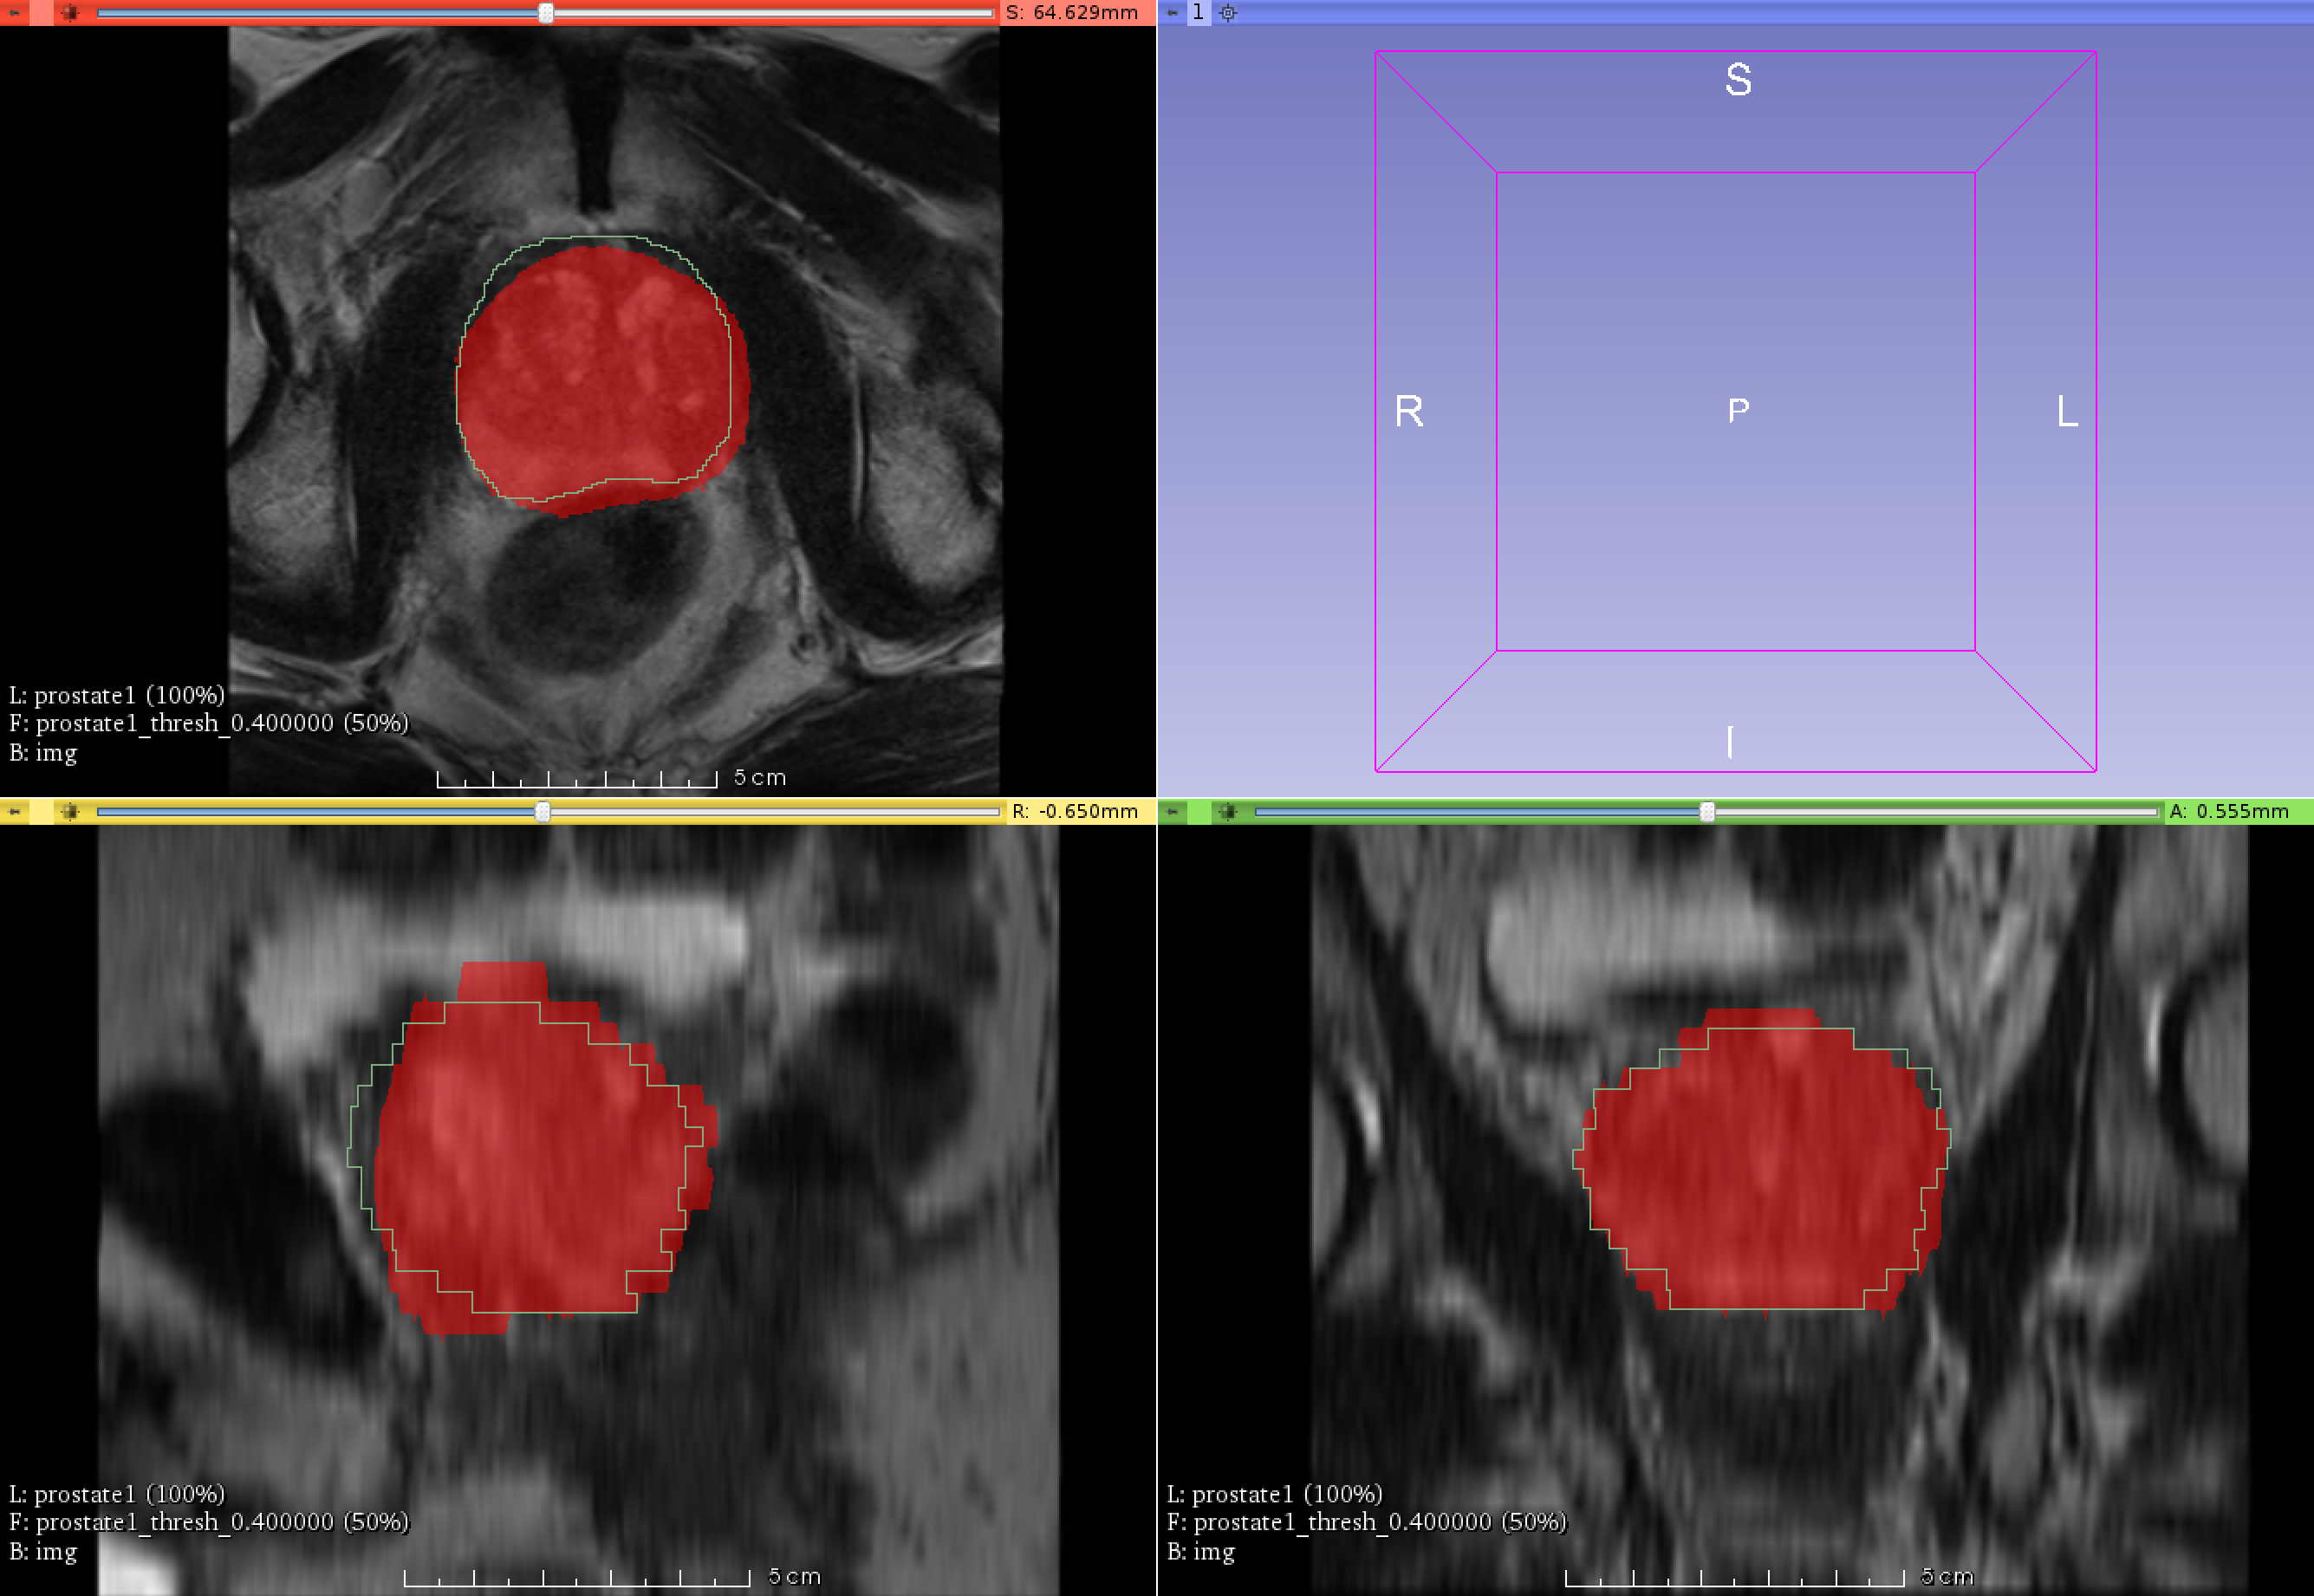Maximize the green coronal slice view

1227,811
